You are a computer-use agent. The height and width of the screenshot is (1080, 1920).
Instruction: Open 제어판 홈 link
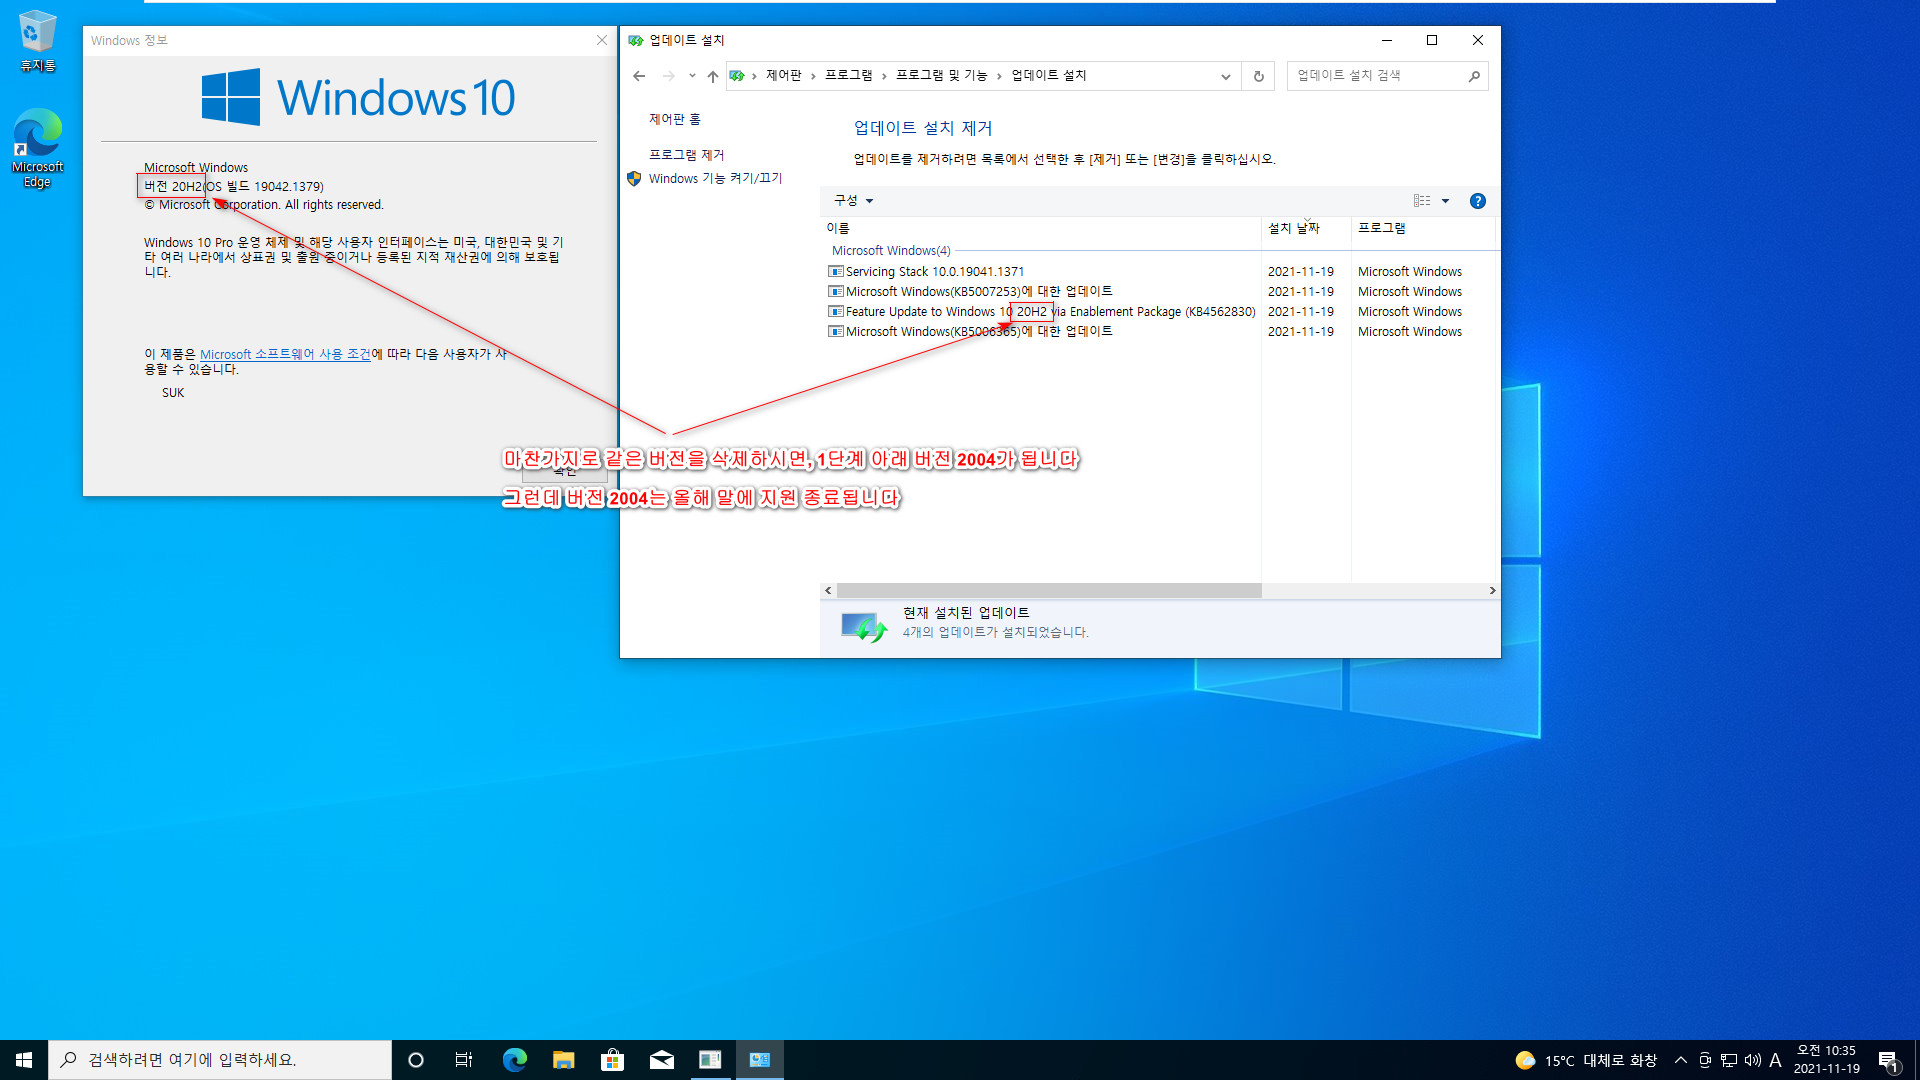point(675,119)
